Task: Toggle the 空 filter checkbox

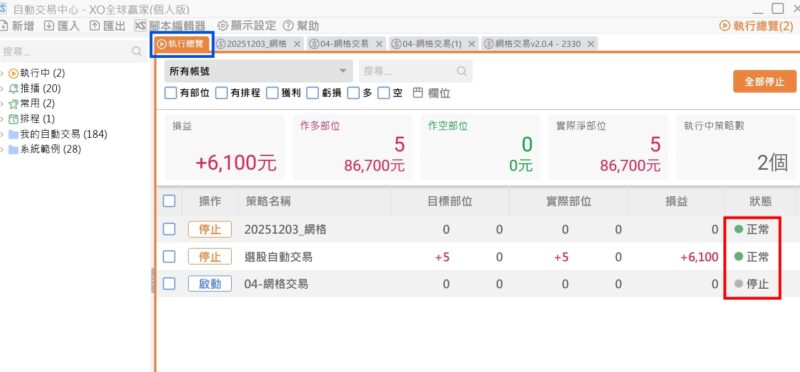Action: (384, 93)
